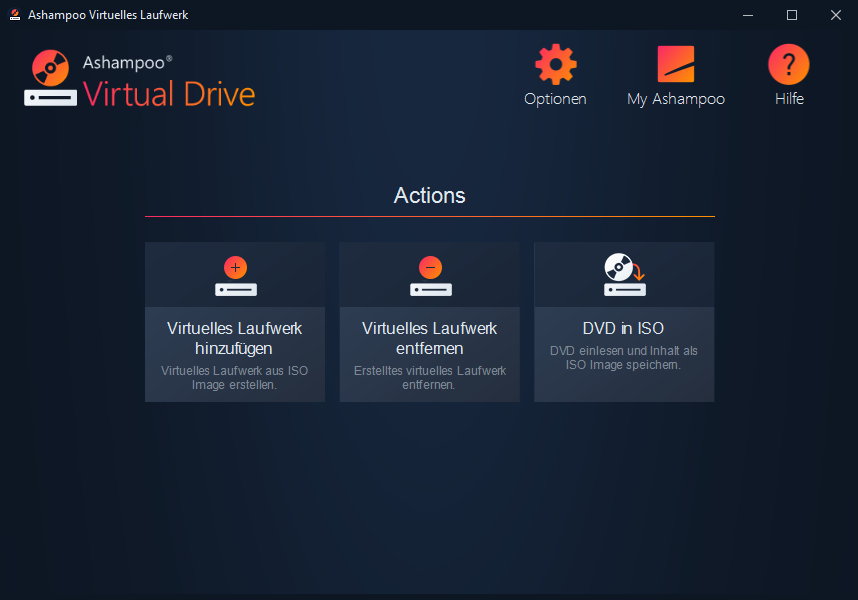Open the My Ashampoo orange square icon

(676, 65)
